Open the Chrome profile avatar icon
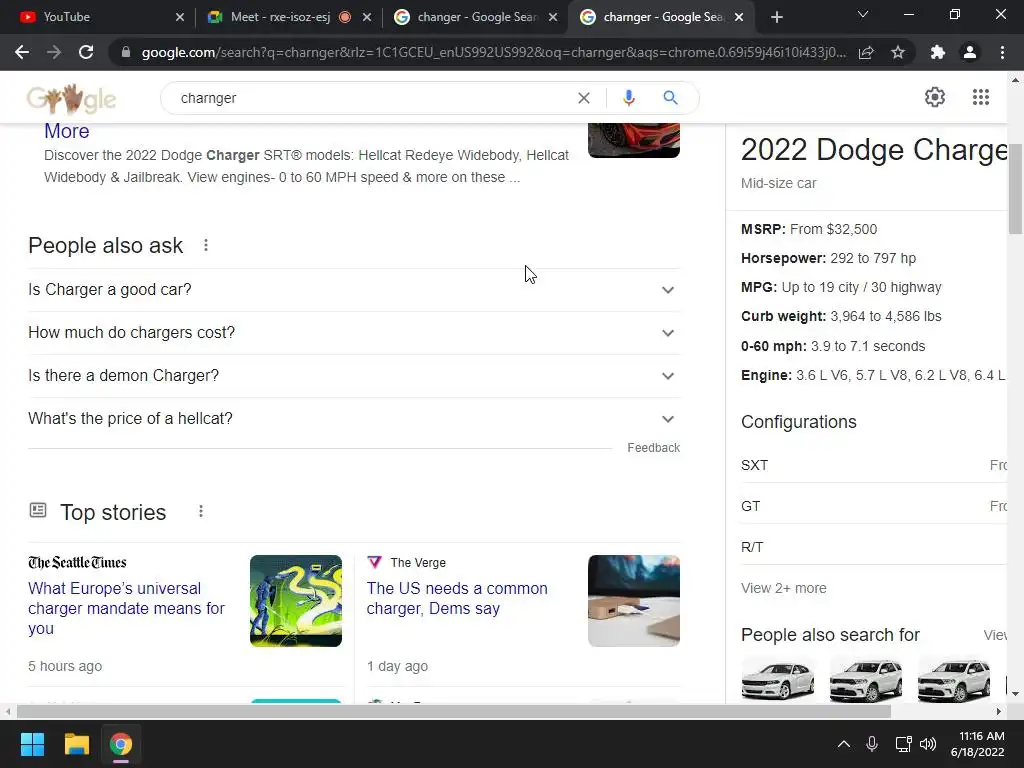The width and height of the screenshot is (1024, 768). pos(970,52)
